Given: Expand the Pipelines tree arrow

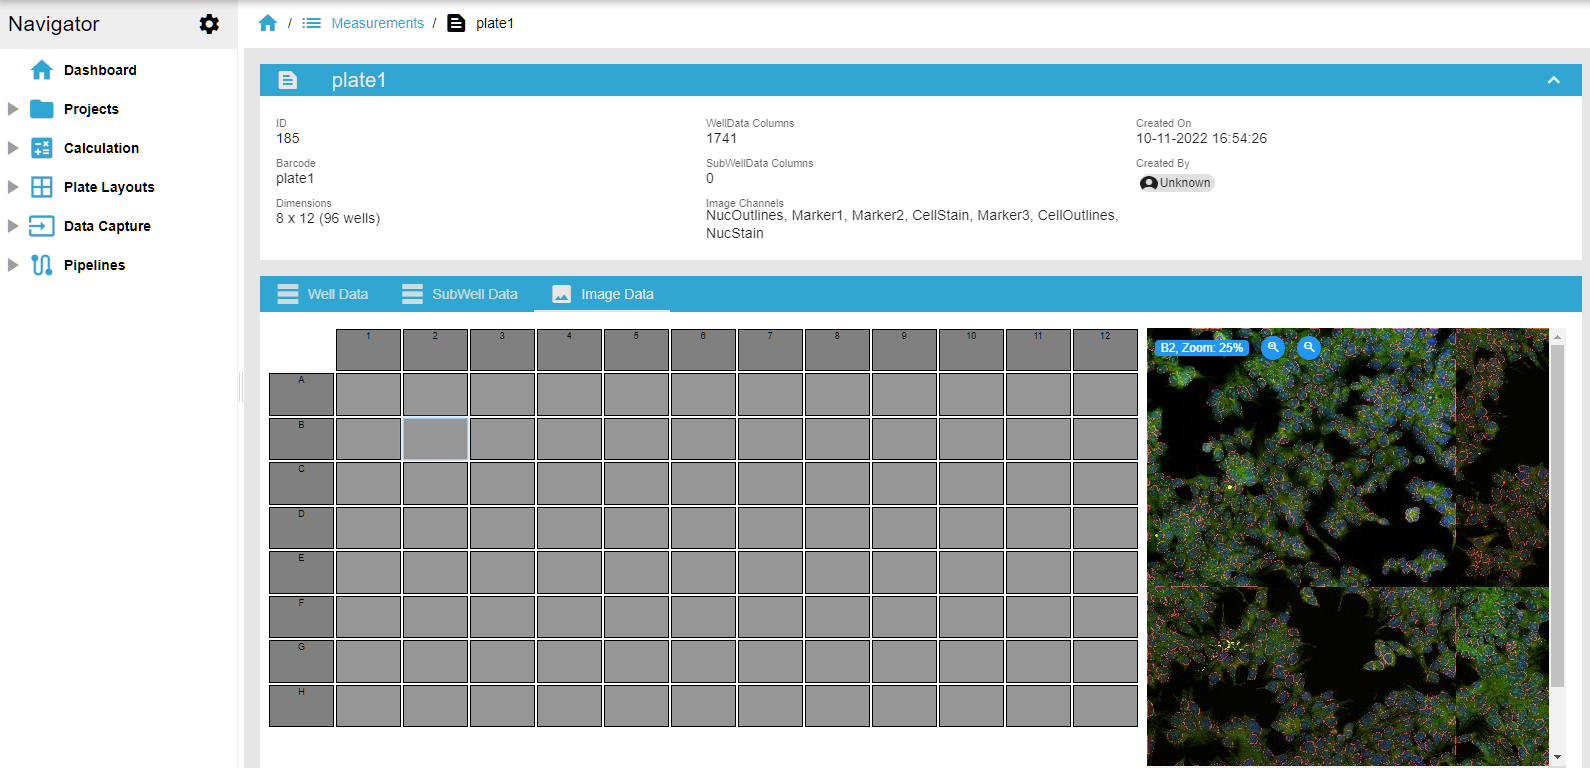Looking at the screenshot, I should click(x=13, y=265).
